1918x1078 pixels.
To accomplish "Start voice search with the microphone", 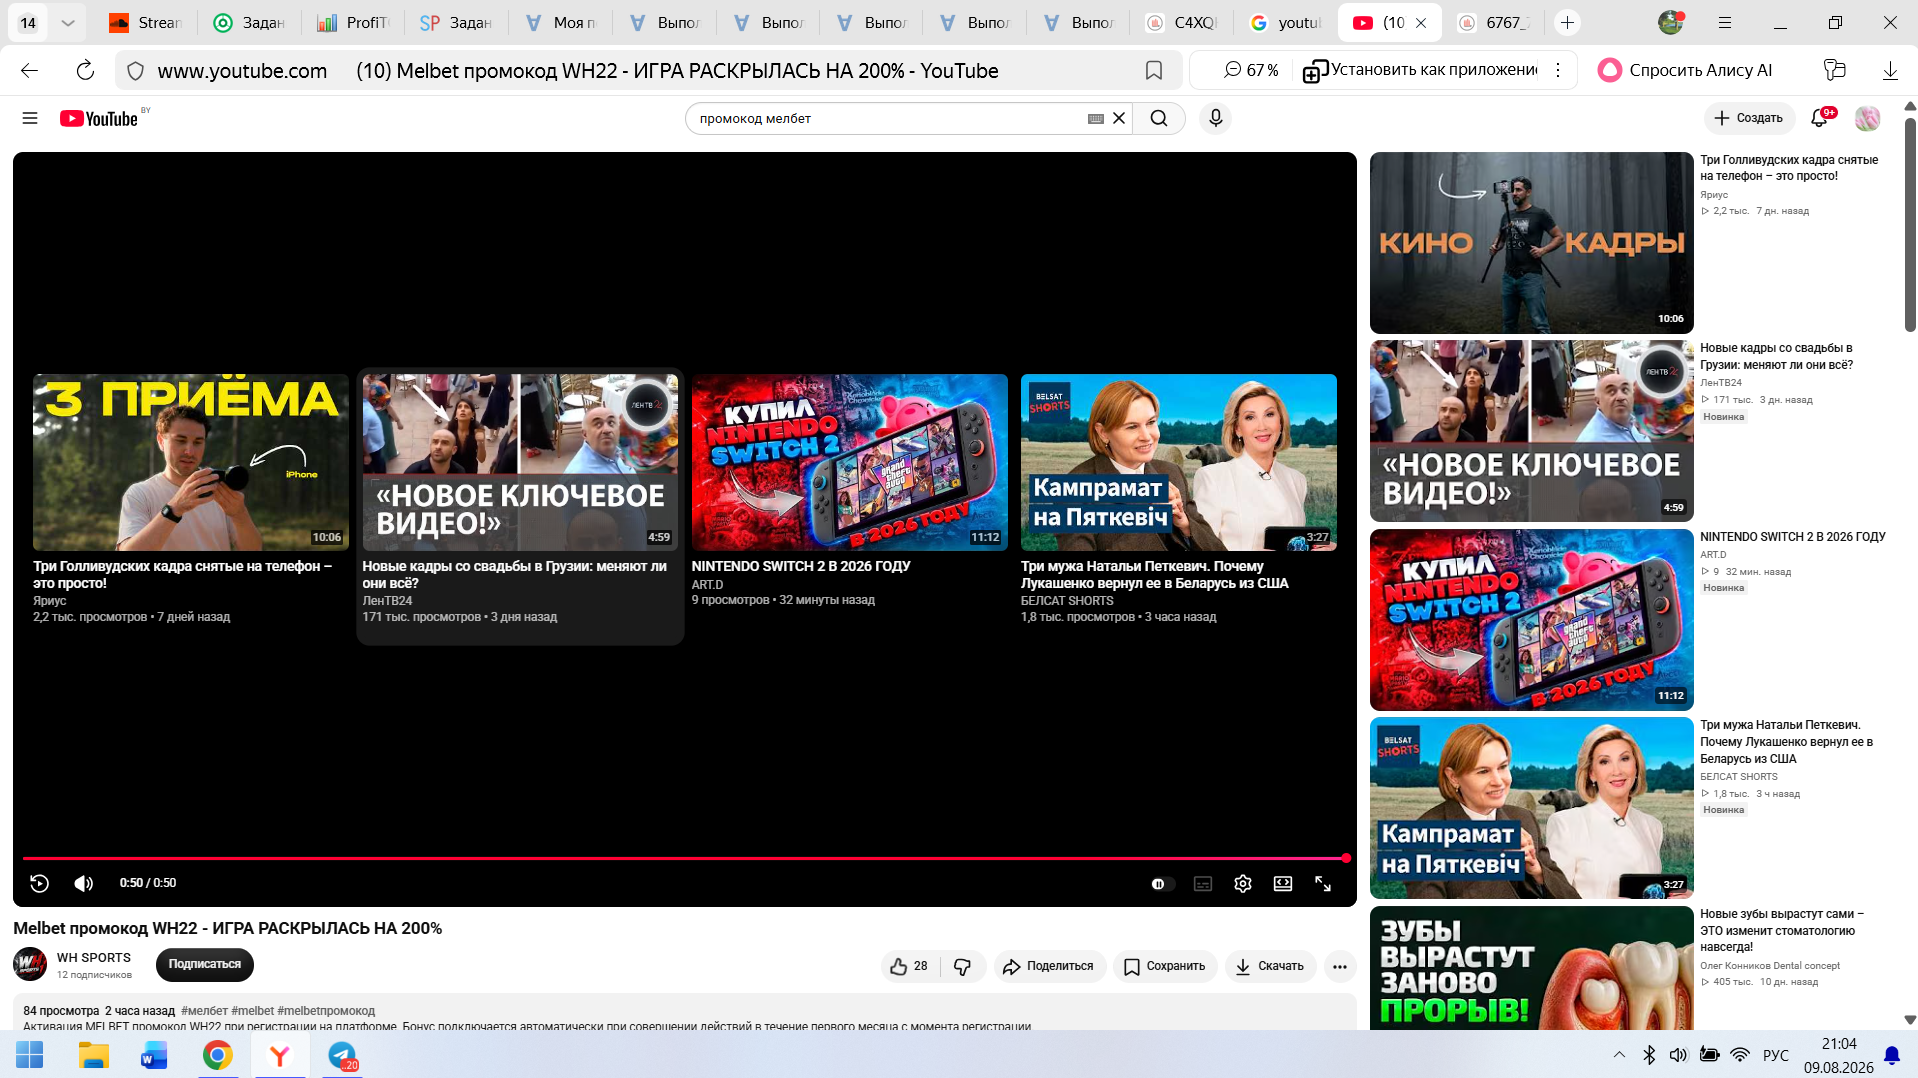I will (1215, 118).
